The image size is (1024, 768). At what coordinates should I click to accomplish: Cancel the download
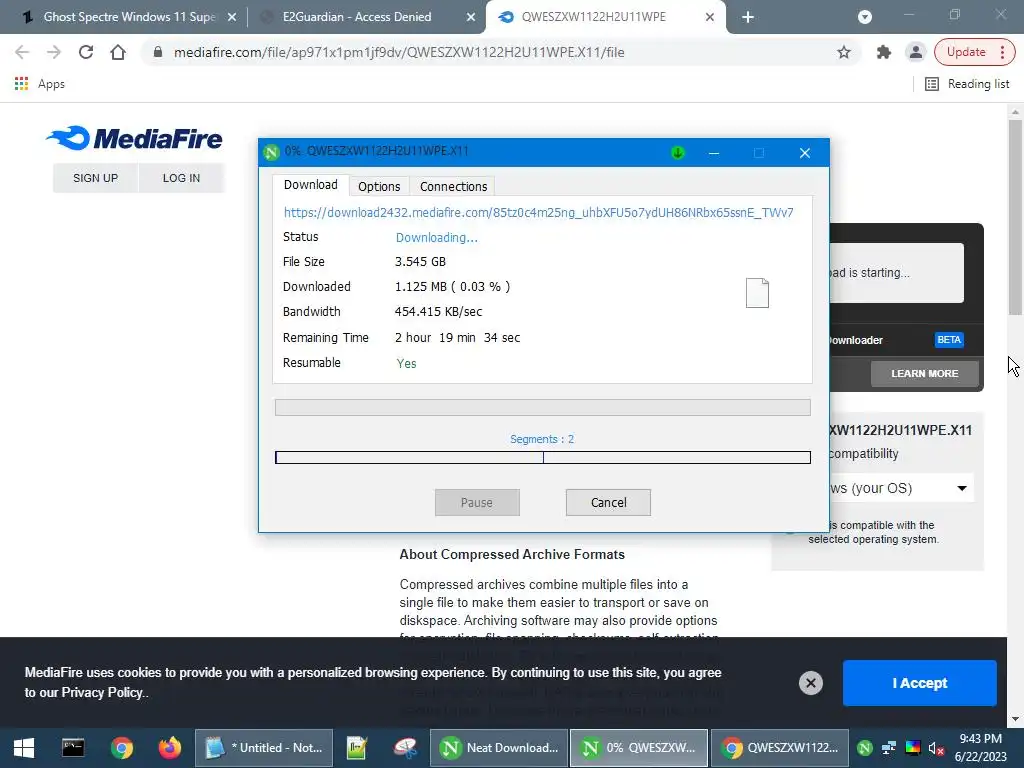coord(608,502)
